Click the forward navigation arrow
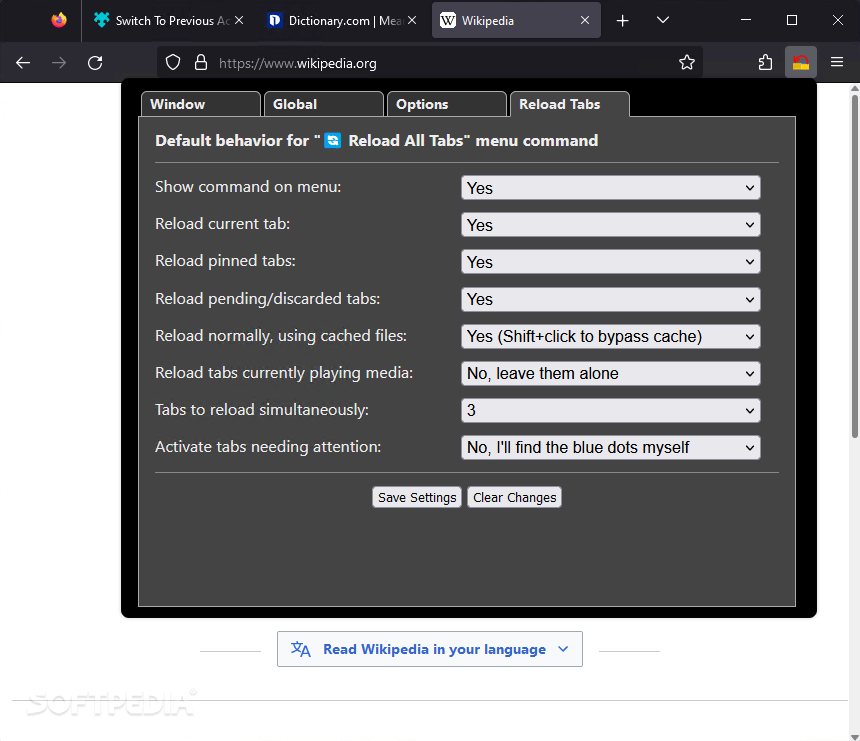 pos(59,63)
